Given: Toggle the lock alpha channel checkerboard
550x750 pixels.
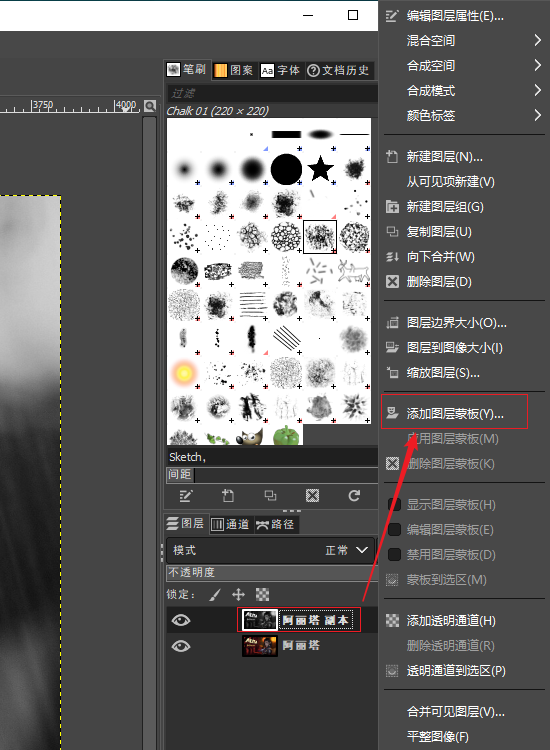Looking at the screenshot, I should (x=263, y=595).
